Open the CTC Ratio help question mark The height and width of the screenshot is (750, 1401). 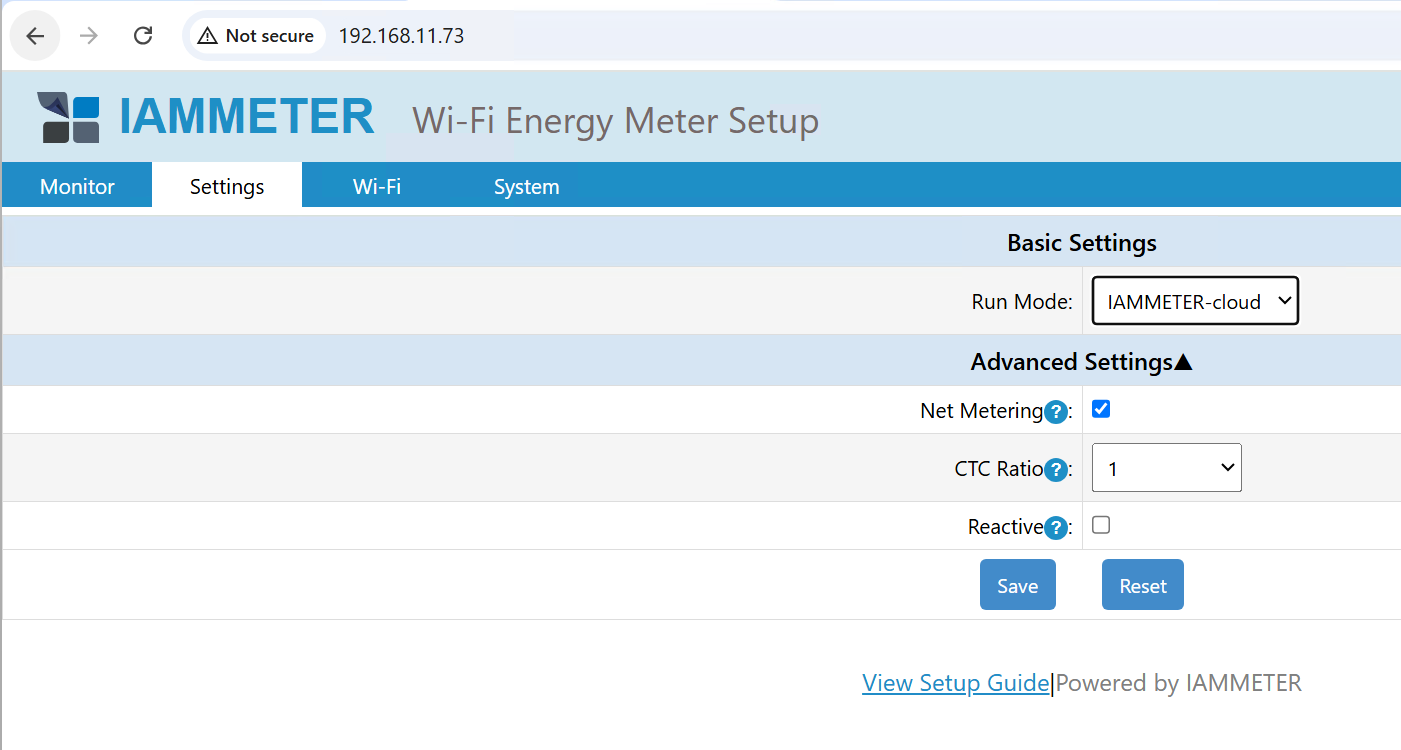[x=1055, y=470]
